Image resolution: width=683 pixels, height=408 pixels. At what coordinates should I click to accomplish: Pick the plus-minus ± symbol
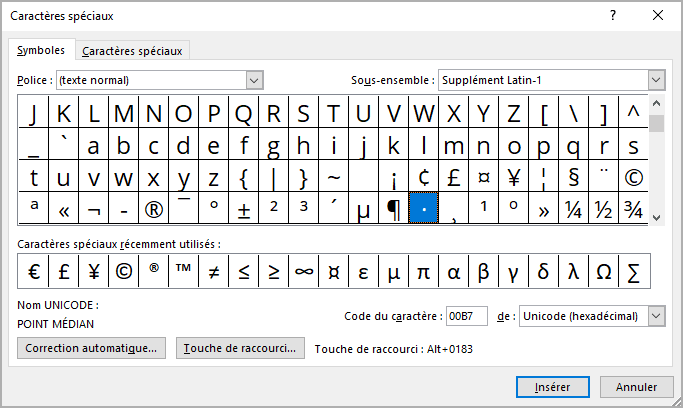[243, 208]
